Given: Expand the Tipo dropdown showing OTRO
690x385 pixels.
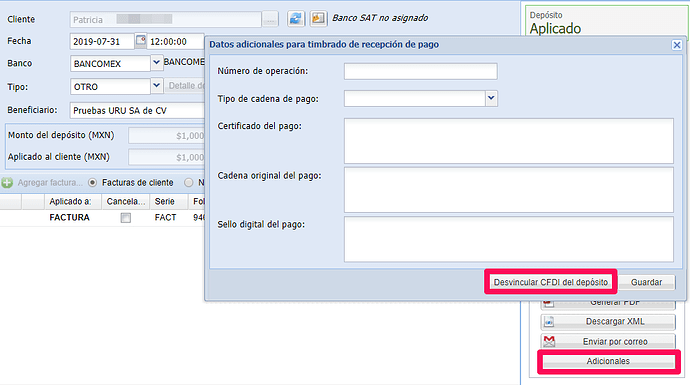Looking at the screenshot, I should [x=156, y=85].
